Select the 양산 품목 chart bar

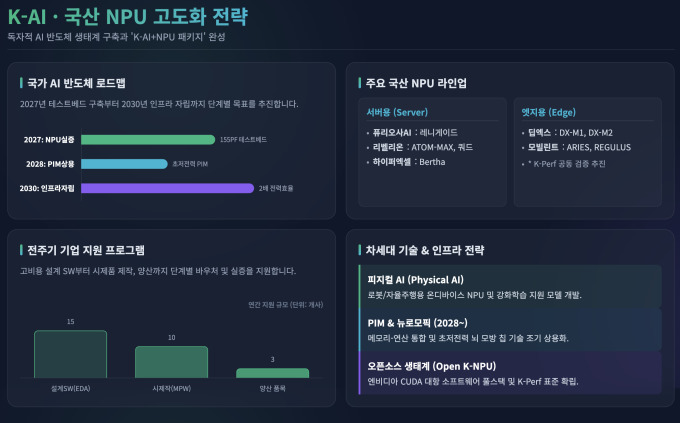273,373
